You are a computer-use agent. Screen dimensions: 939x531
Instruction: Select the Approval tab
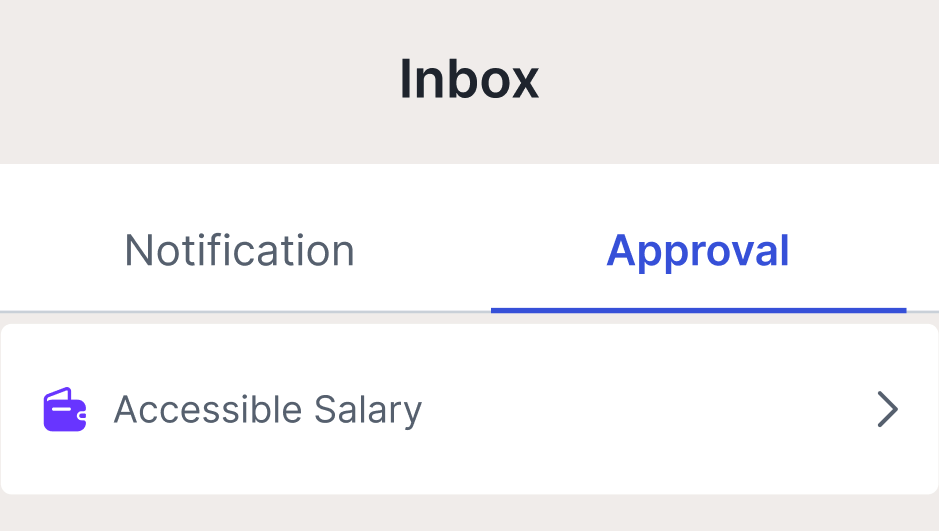click(697, 250)
